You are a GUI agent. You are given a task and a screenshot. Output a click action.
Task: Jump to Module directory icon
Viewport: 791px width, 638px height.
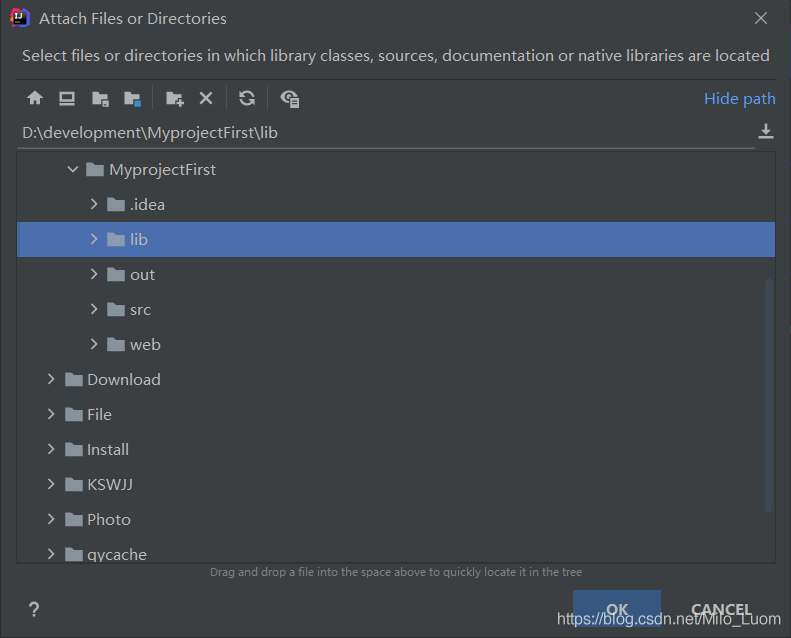pos(132,98)
